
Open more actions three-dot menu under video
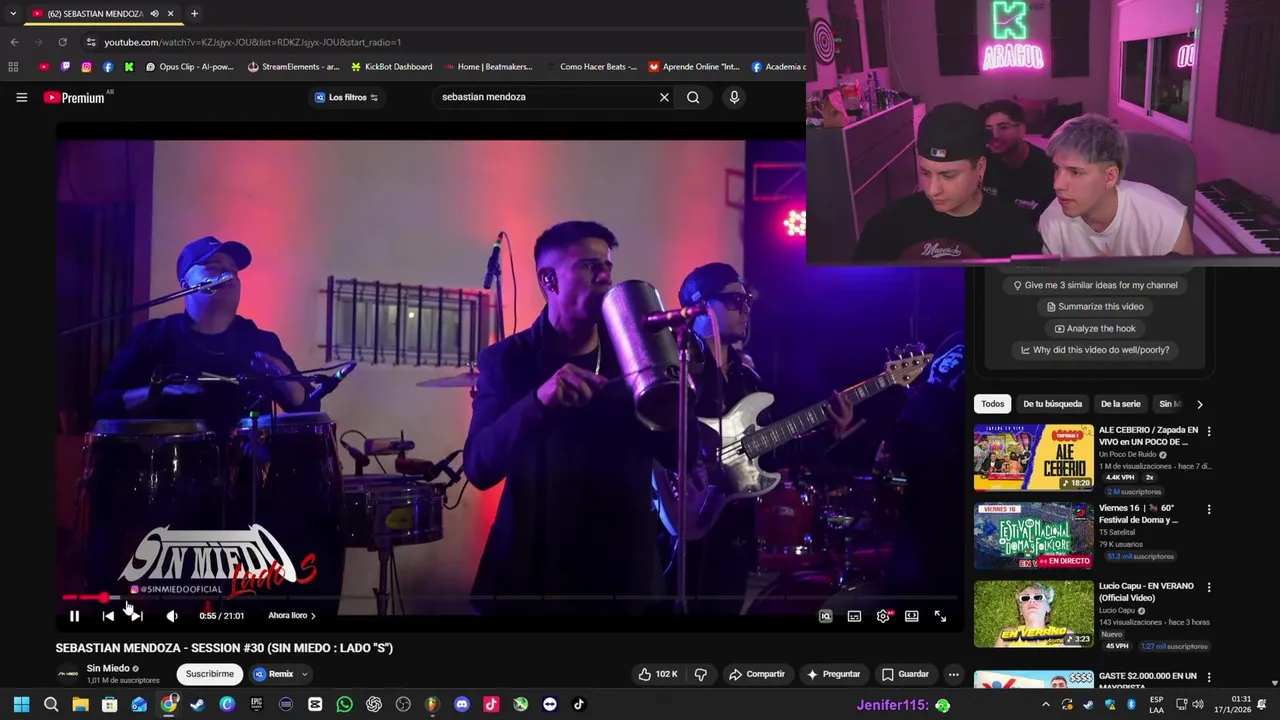coord(953,674)
